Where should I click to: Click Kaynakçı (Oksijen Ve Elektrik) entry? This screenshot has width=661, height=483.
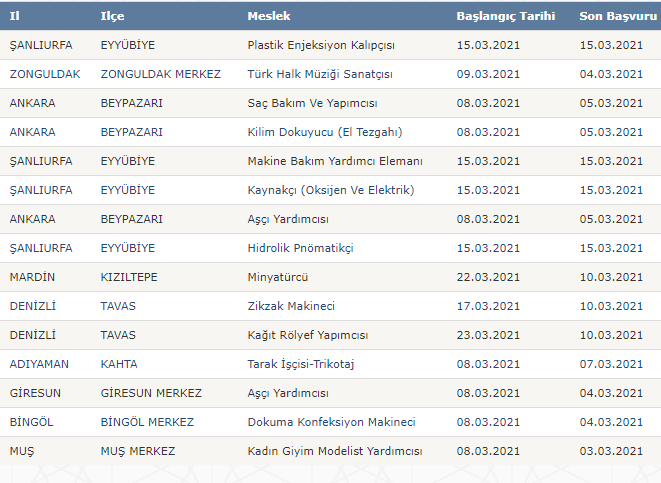(x=330, y=190)
